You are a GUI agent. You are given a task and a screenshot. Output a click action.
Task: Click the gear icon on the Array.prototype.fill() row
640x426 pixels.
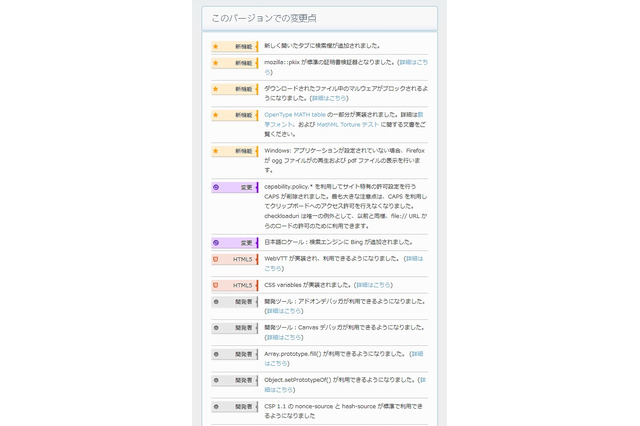coord(216,354)
